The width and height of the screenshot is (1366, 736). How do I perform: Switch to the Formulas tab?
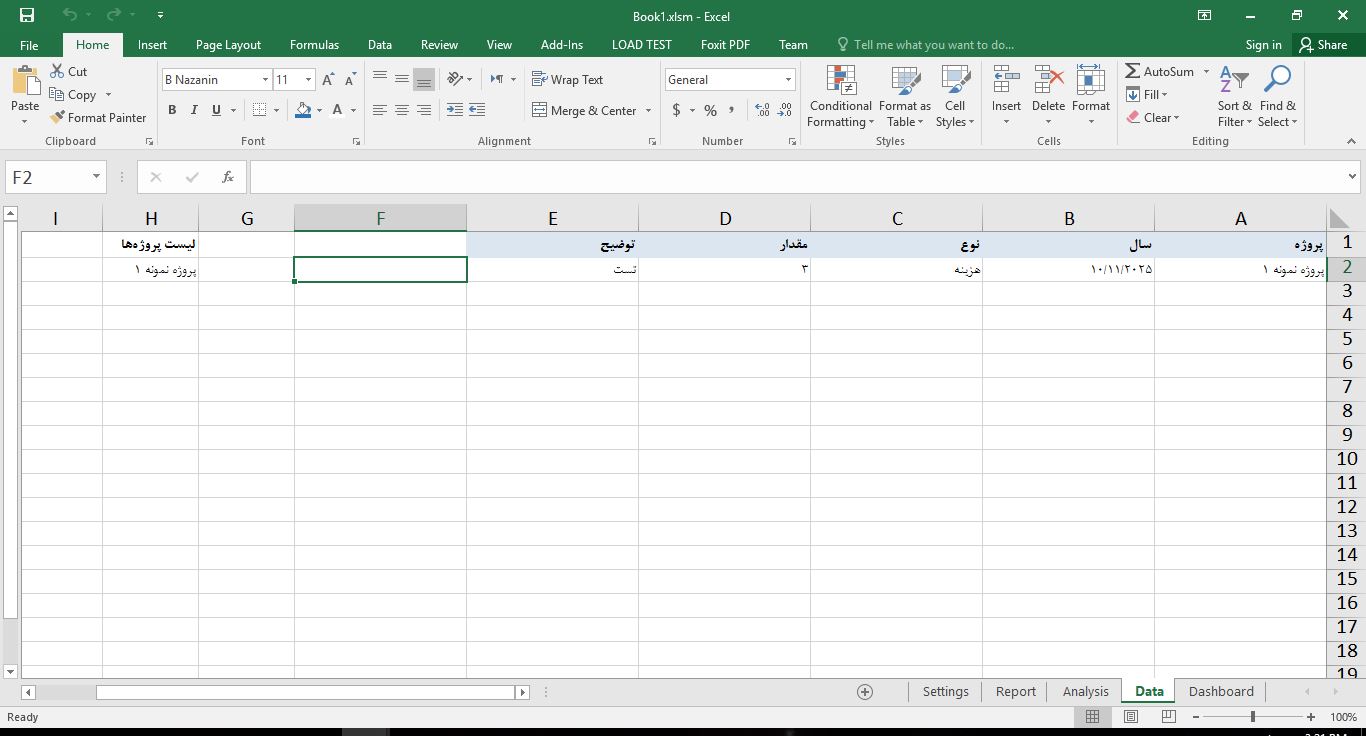tap(314, 45)
